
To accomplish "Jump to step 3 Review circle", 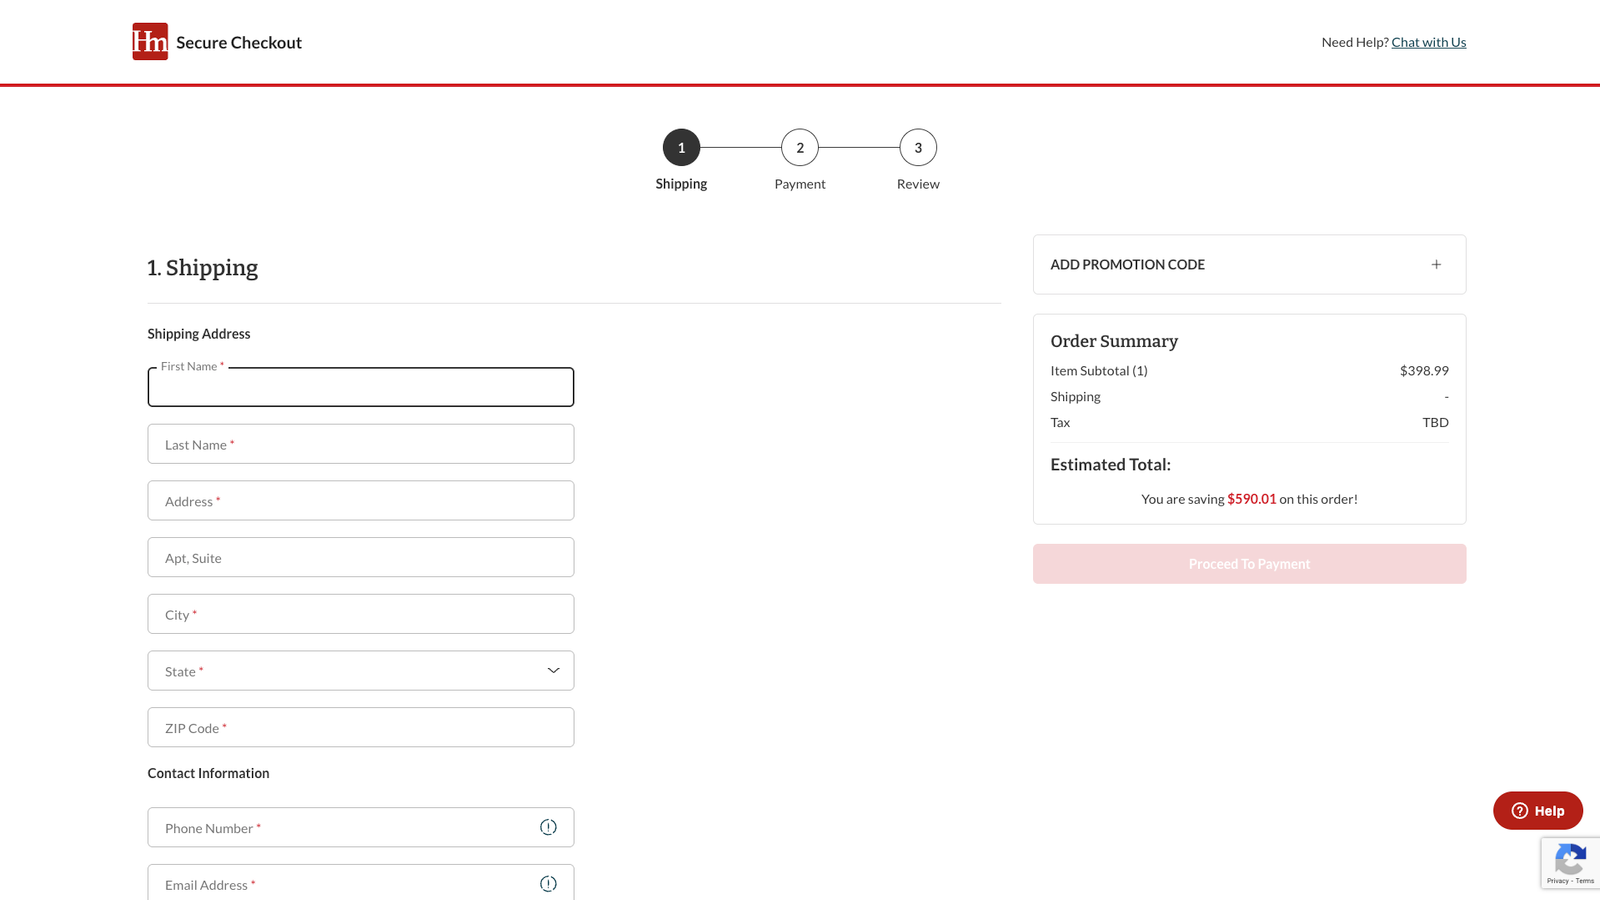I will 918,148.
